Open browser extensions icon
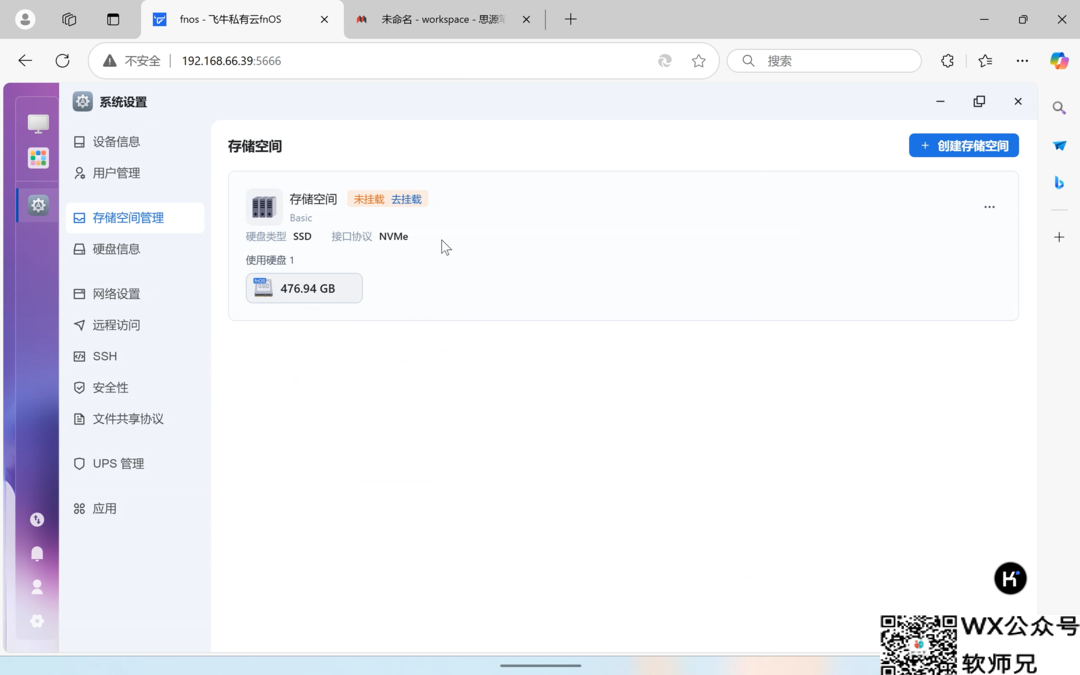This screenshot has width=1080, height=675. [x=948, y=61]
